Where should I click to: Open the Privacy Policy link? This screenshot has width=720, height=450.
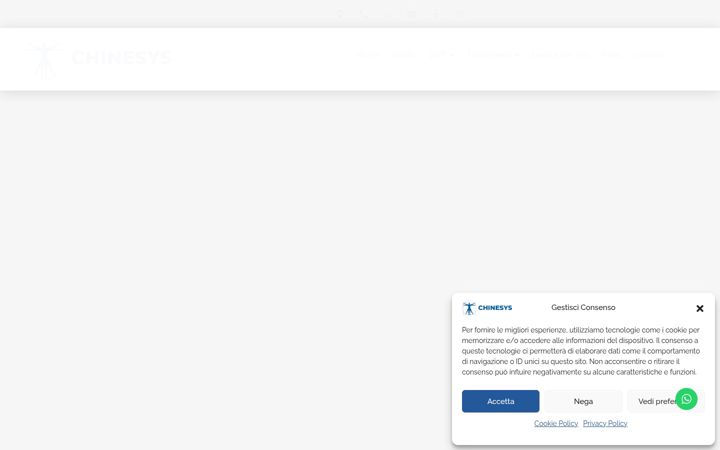pos(605,423)
